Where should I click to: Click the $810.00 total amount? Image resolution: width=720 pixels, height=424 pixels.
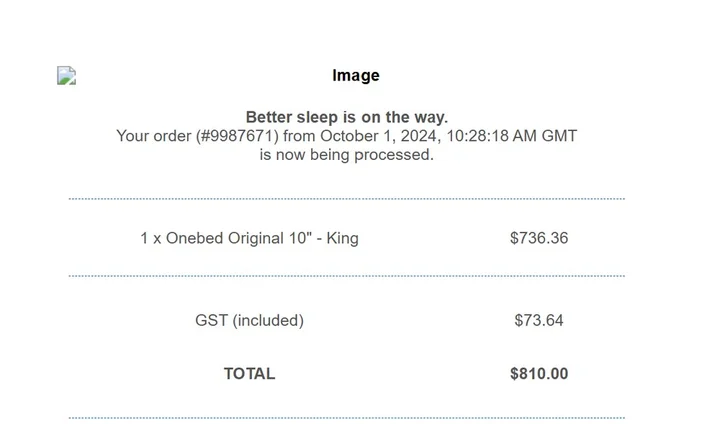point(538,374)
